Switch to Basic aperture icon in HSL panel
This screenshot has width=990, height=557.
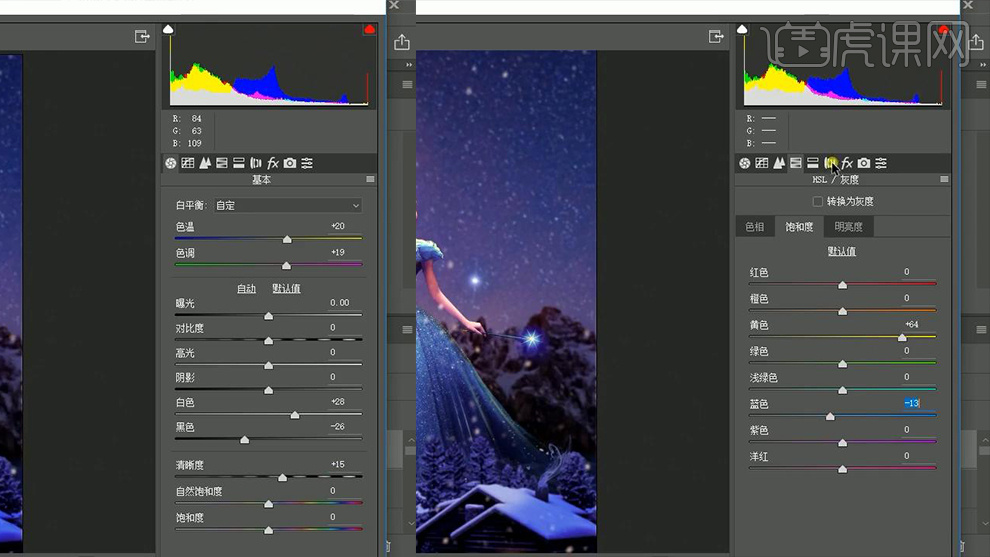pos(745,163)
